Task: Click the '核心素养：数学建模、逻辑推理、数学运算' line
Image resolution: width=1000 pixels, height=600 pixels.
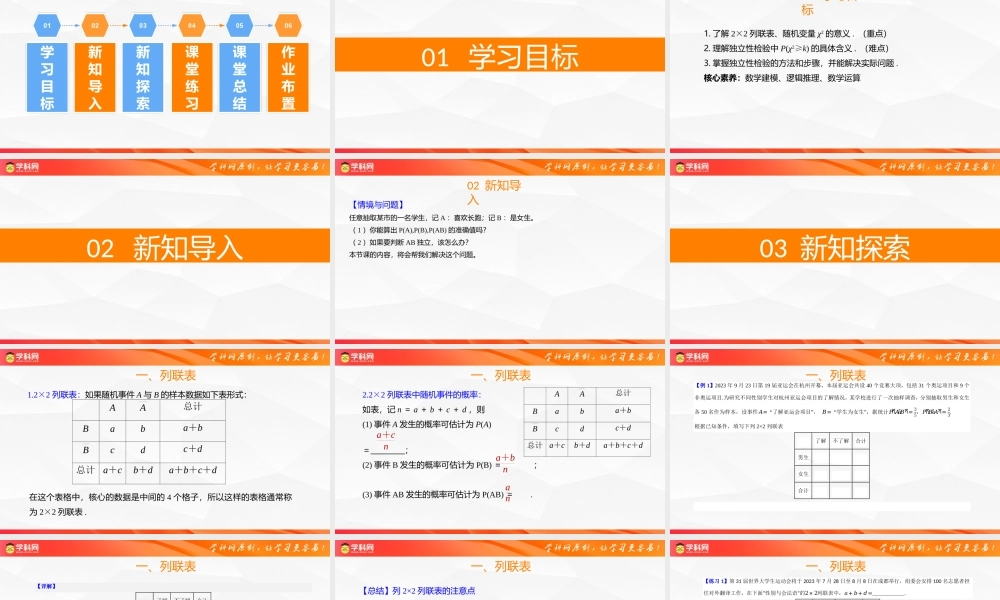Action: click(x=782, y=78)
